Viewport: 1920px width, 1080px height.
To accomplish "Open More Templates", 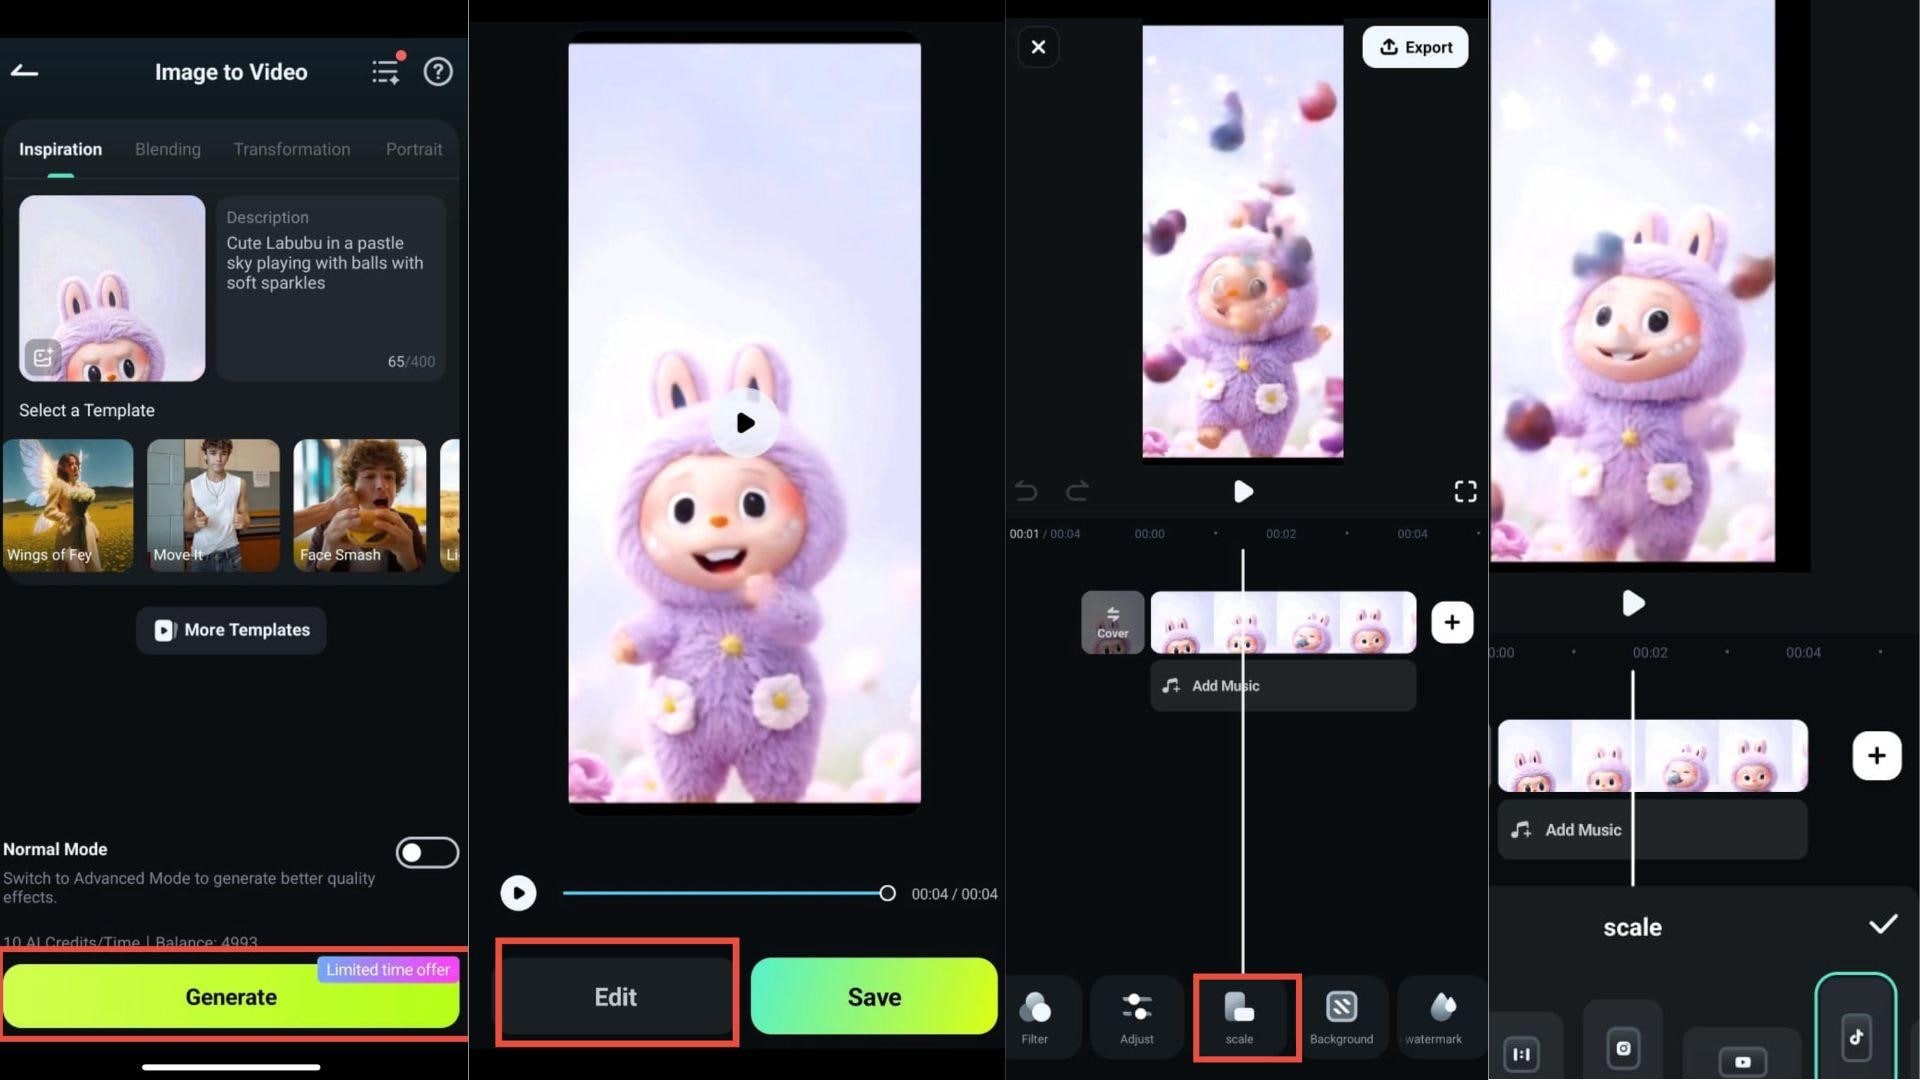I will tap(231, 630).
